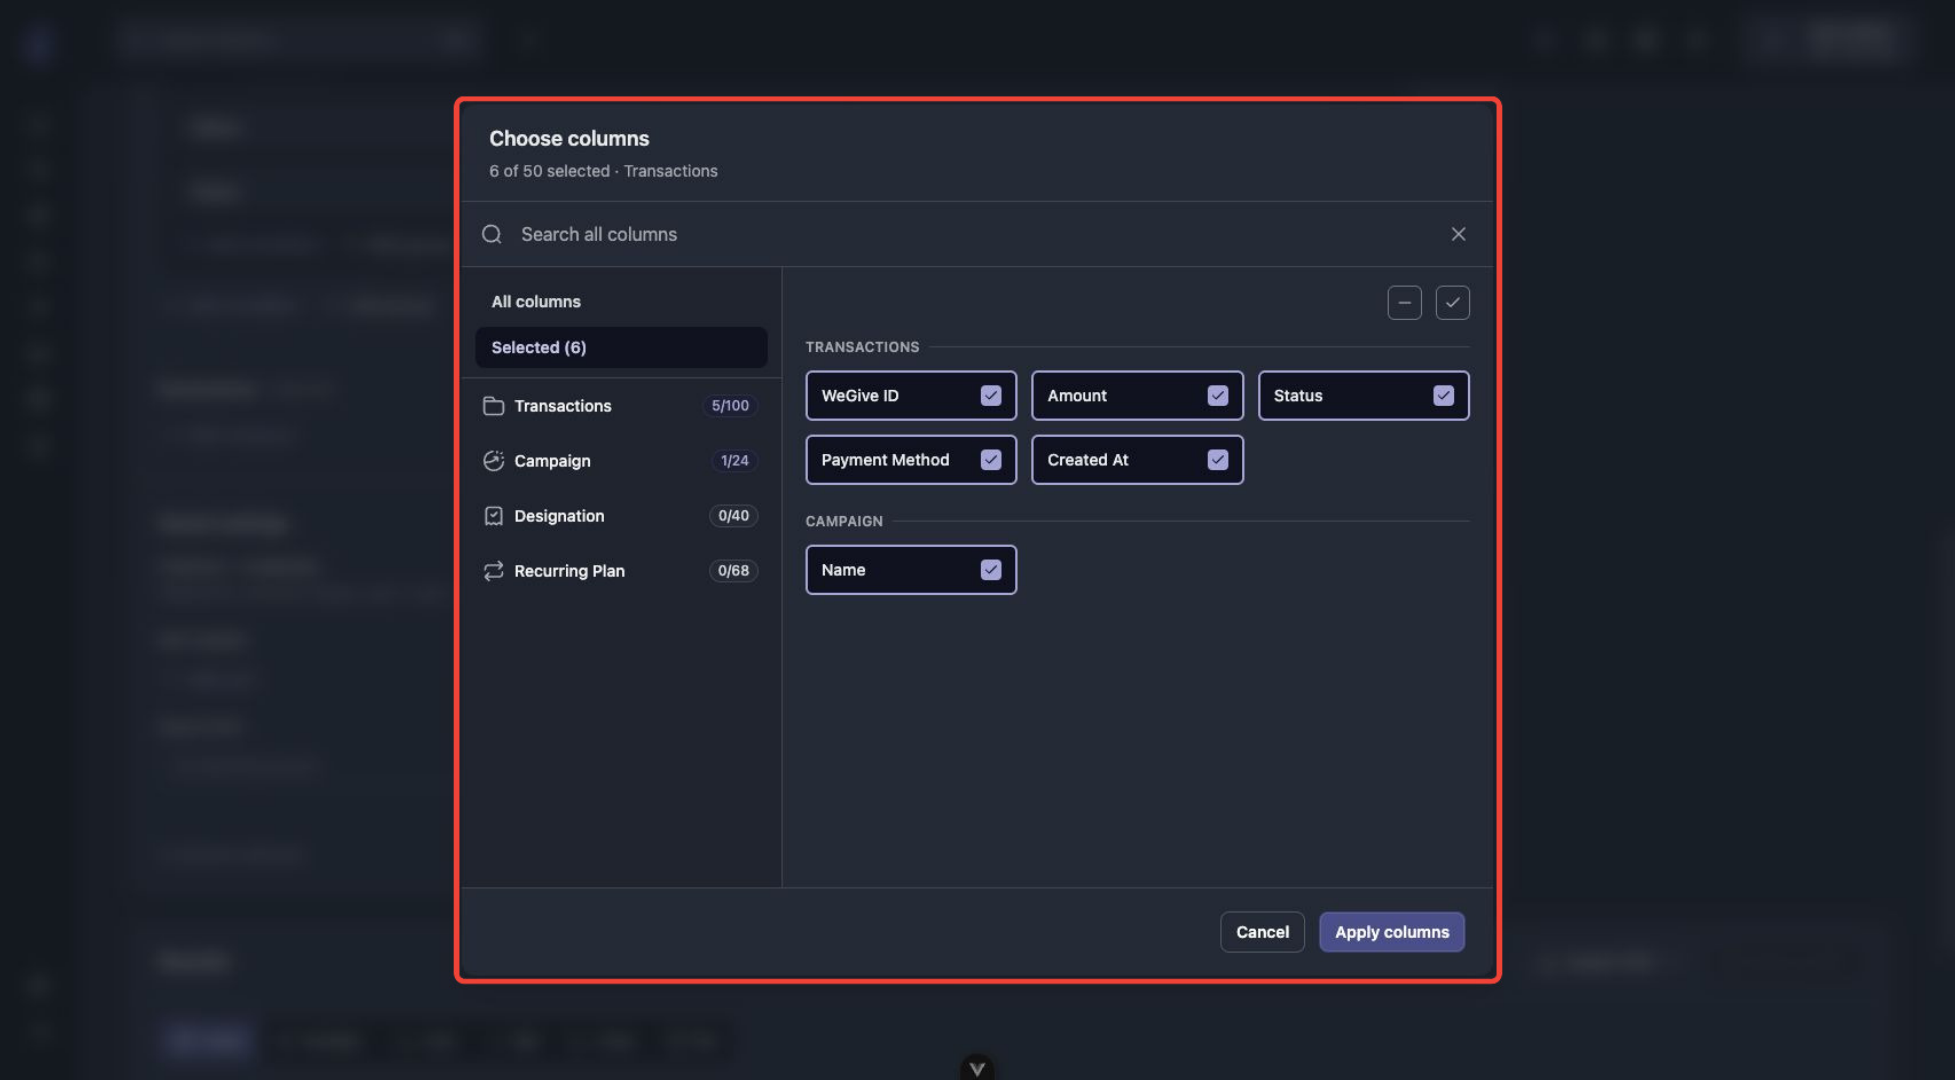Click the Transactions folder icon
The image size is (1955, 1080).
[493, 406]
